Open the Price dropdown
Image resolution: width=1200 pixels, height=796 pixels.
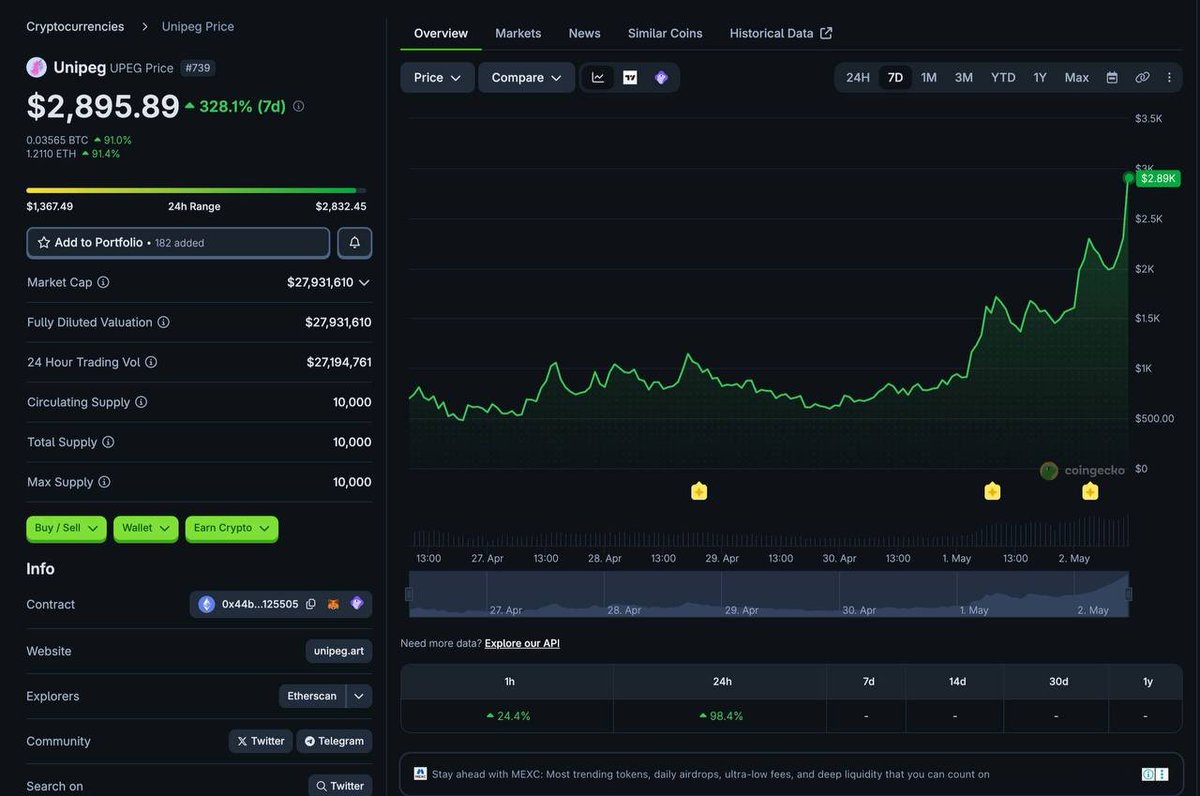[438, 78]
